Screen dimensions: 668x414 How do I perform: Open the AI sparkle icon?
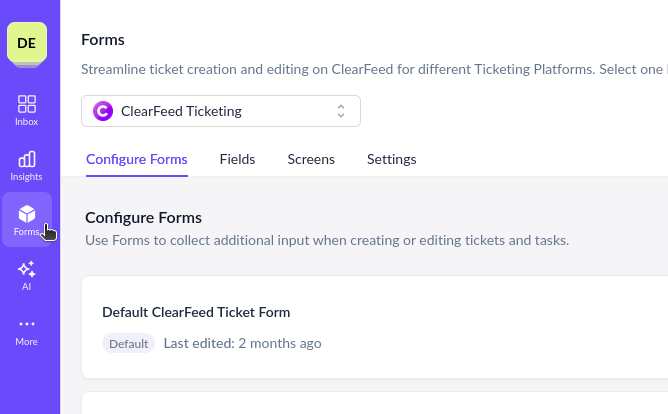pos(27,269)
